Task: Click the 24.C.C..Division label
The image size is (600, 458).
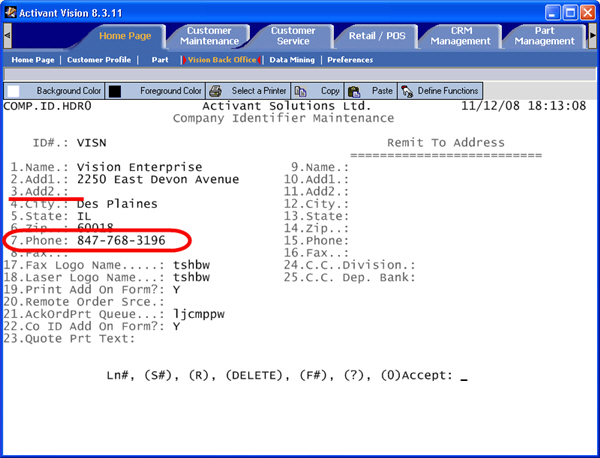Action: [x=349, y=265]
